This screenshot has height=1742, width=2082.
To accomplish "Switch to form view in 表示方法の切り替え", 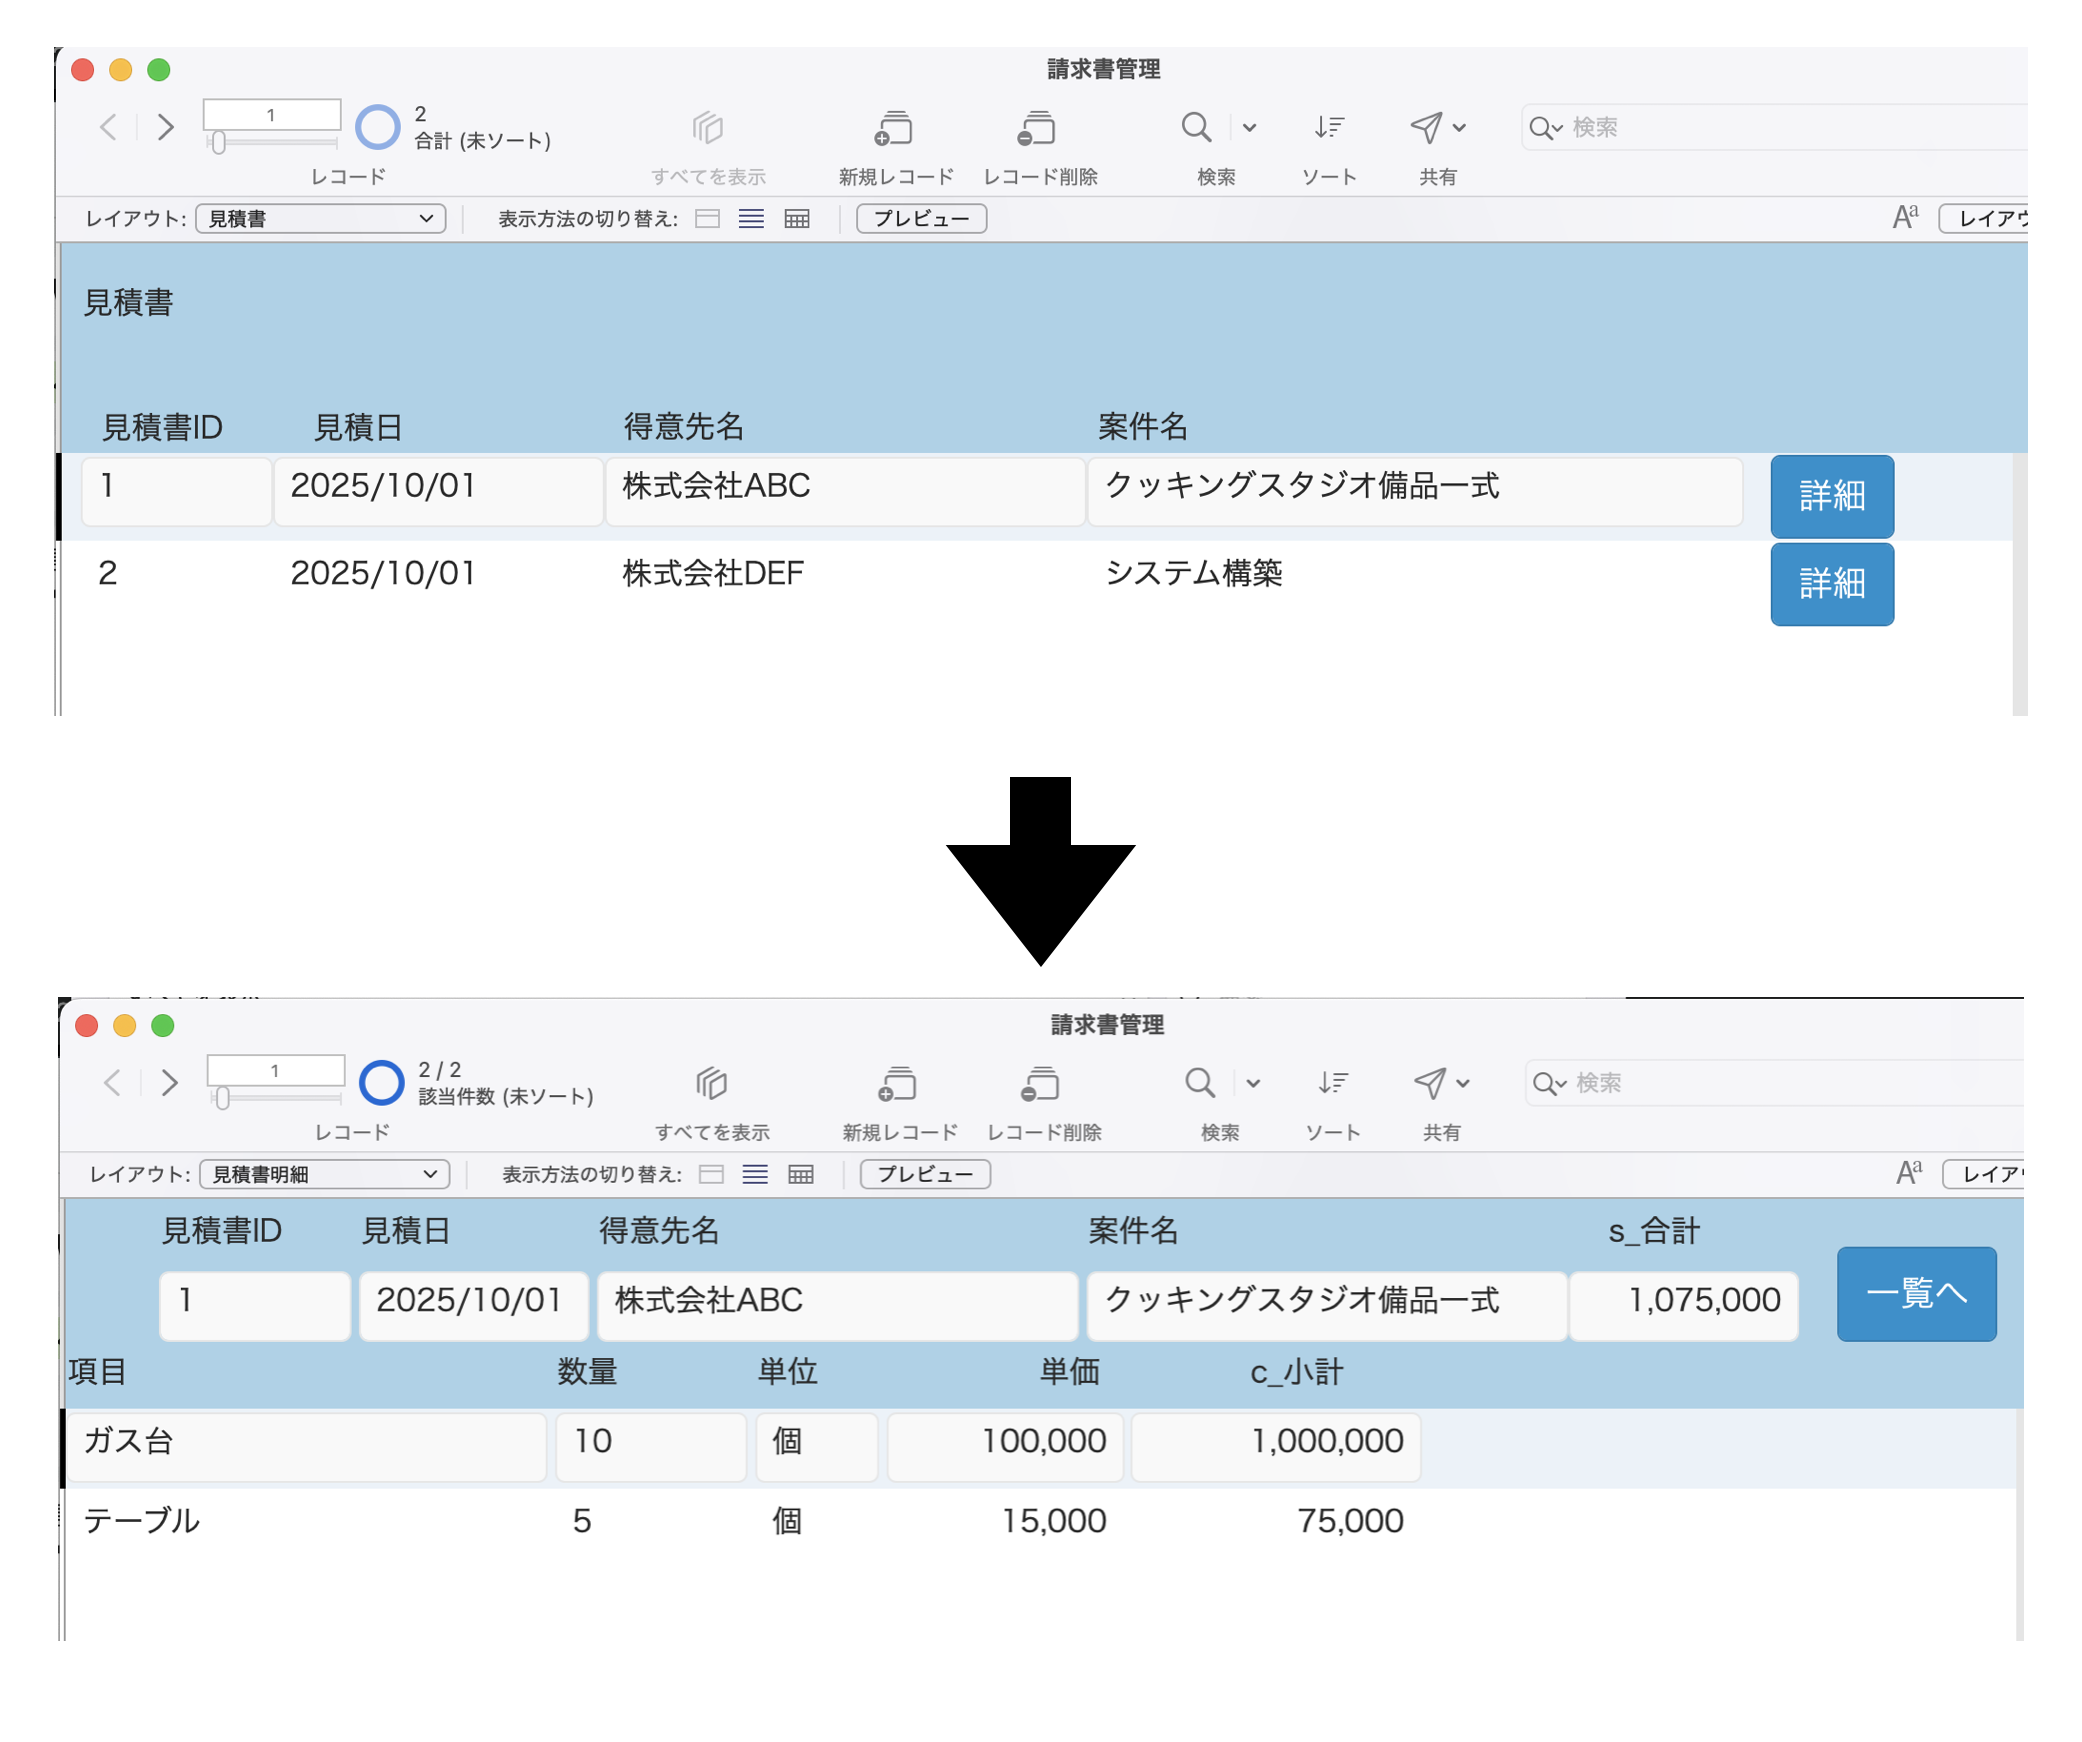I will pyautogui.click(x=707, y=218).
